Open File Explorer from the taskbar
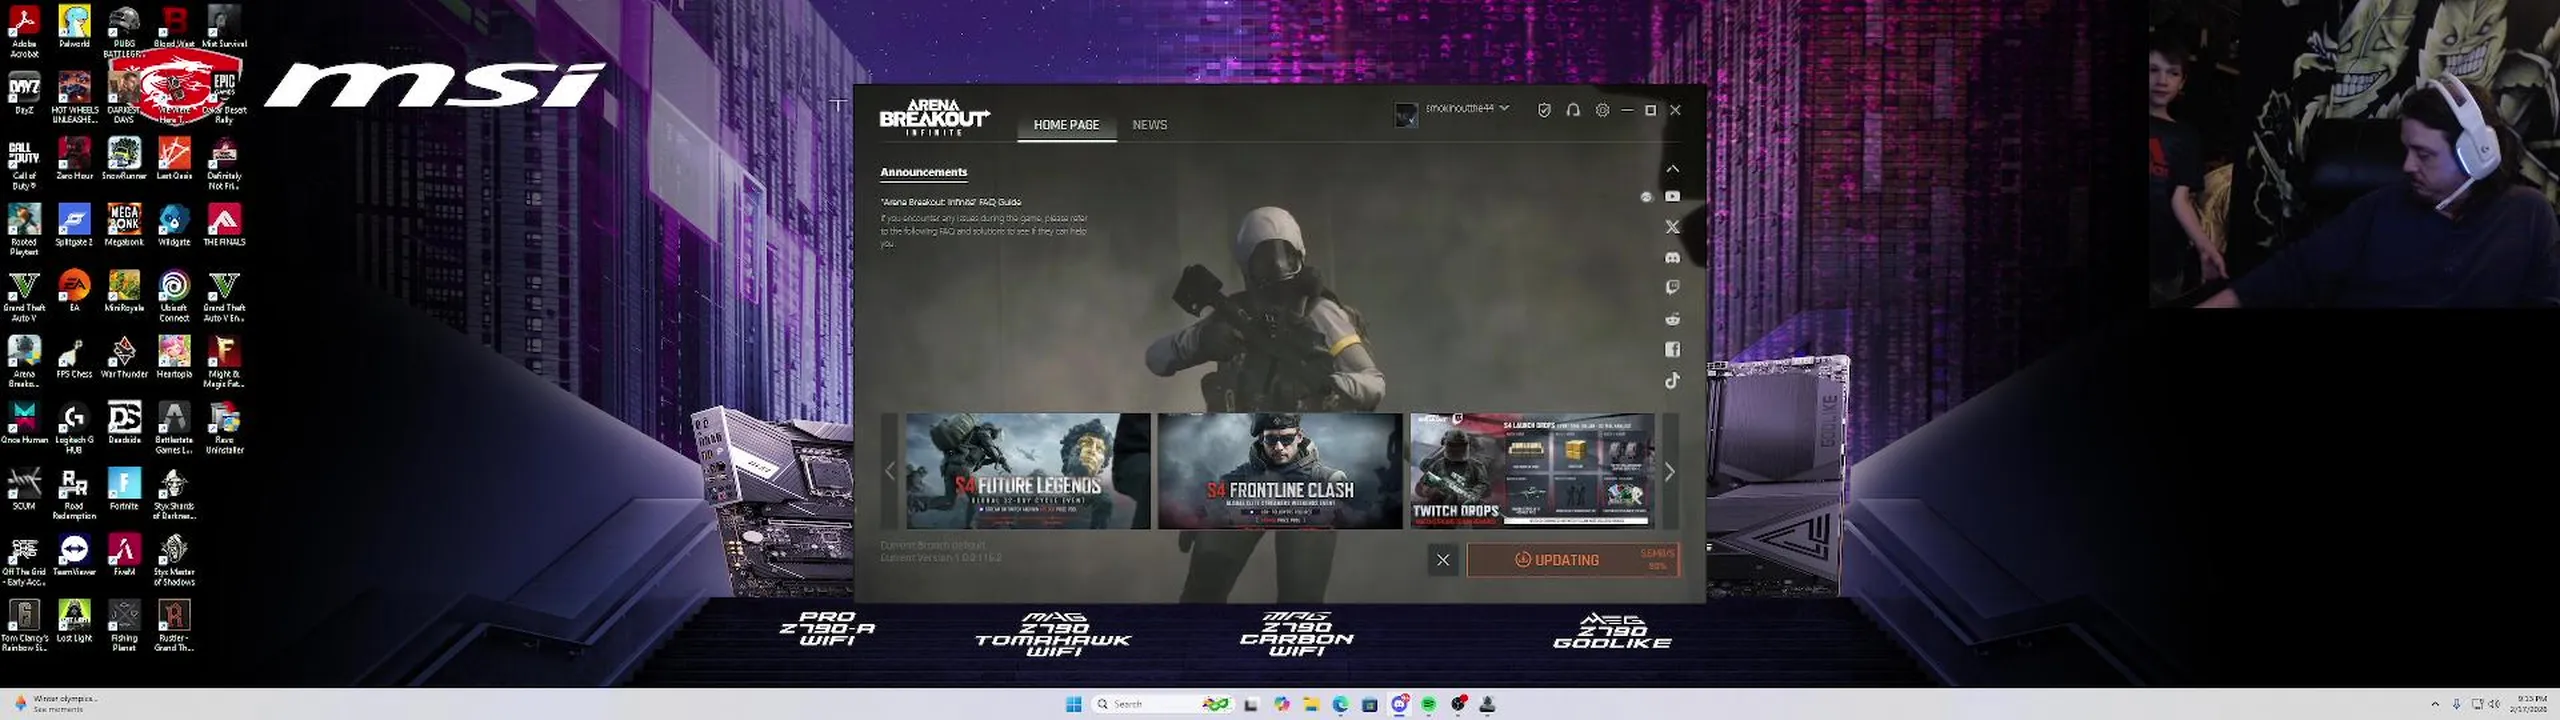Viewport: 2560px width, 720px height. pyautogui.click(x=1311, y=704)
